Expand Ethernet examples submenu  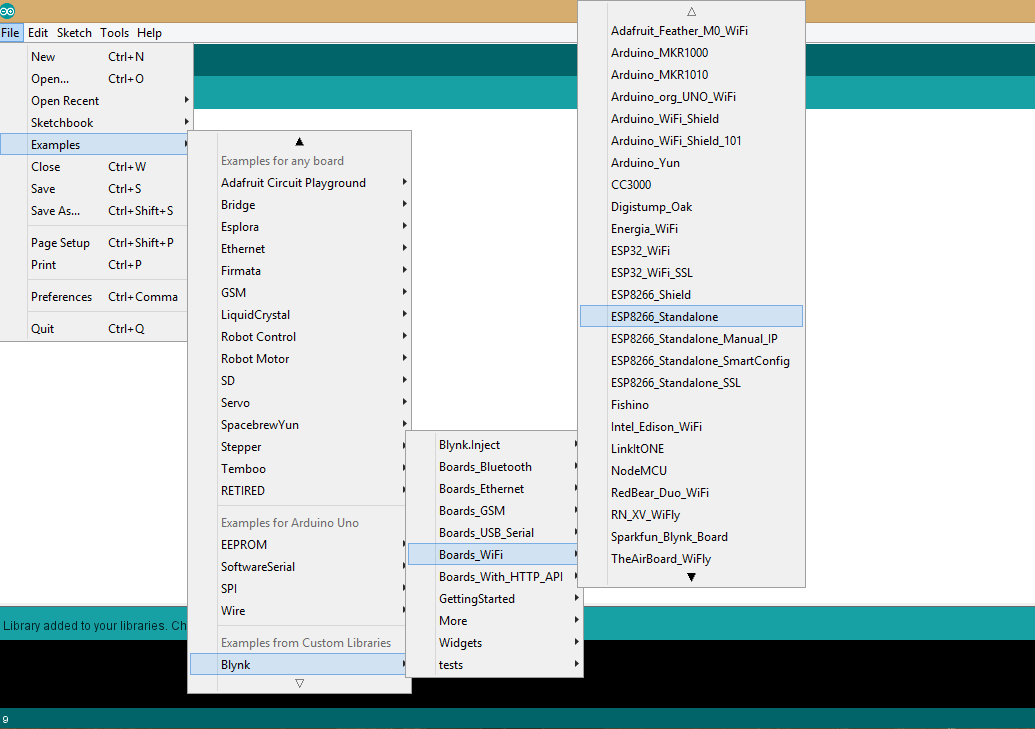300,248
